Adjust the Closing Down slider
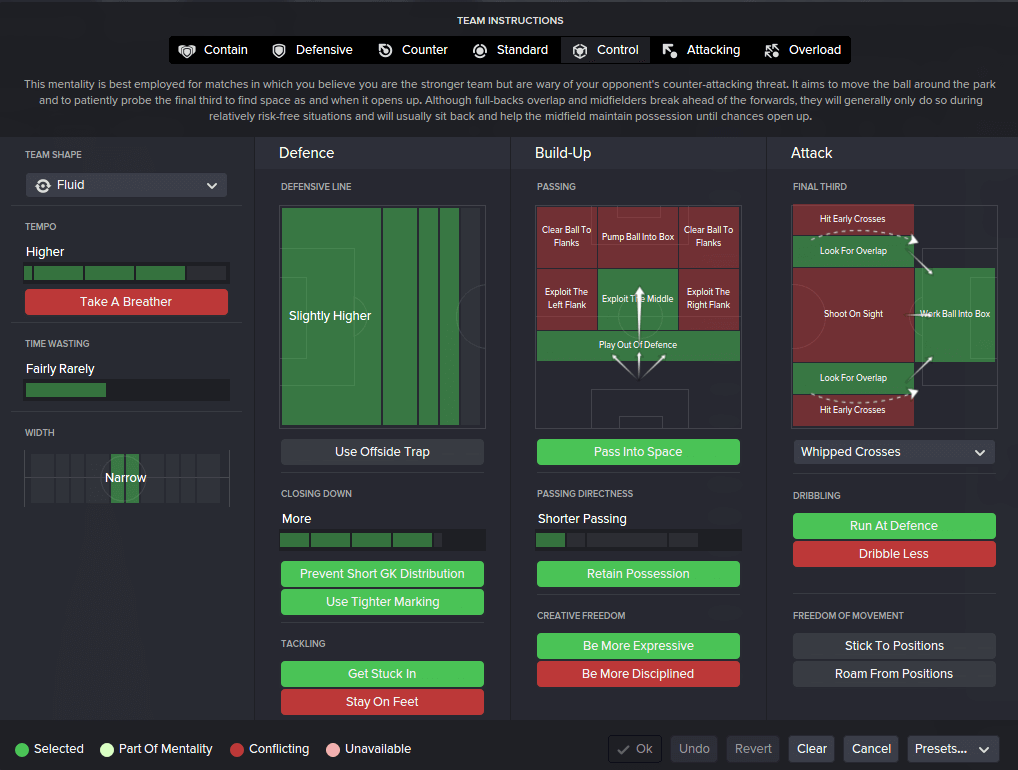1018x770 pixels. 382,540
